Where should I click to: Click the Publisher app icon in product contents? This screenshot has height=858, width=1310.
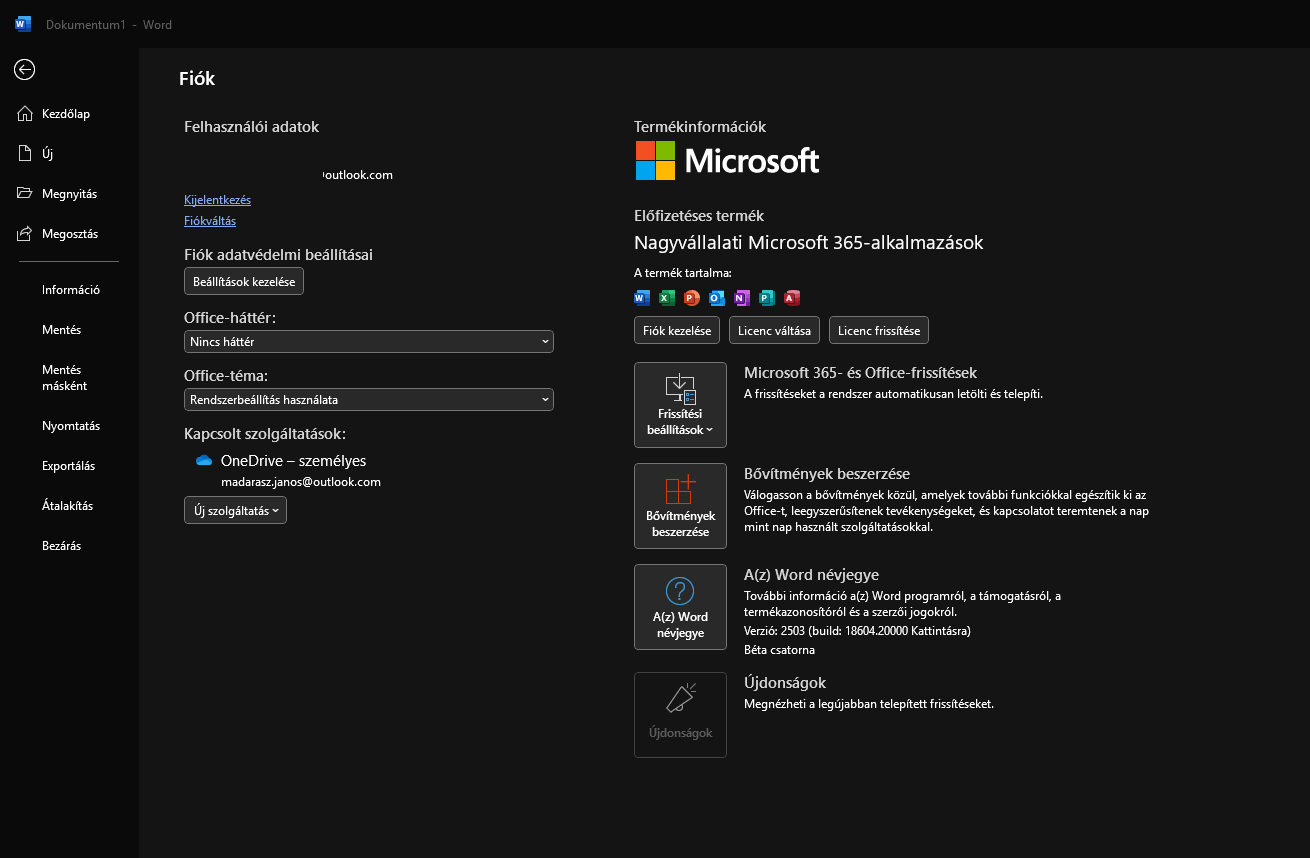point(767,297)
